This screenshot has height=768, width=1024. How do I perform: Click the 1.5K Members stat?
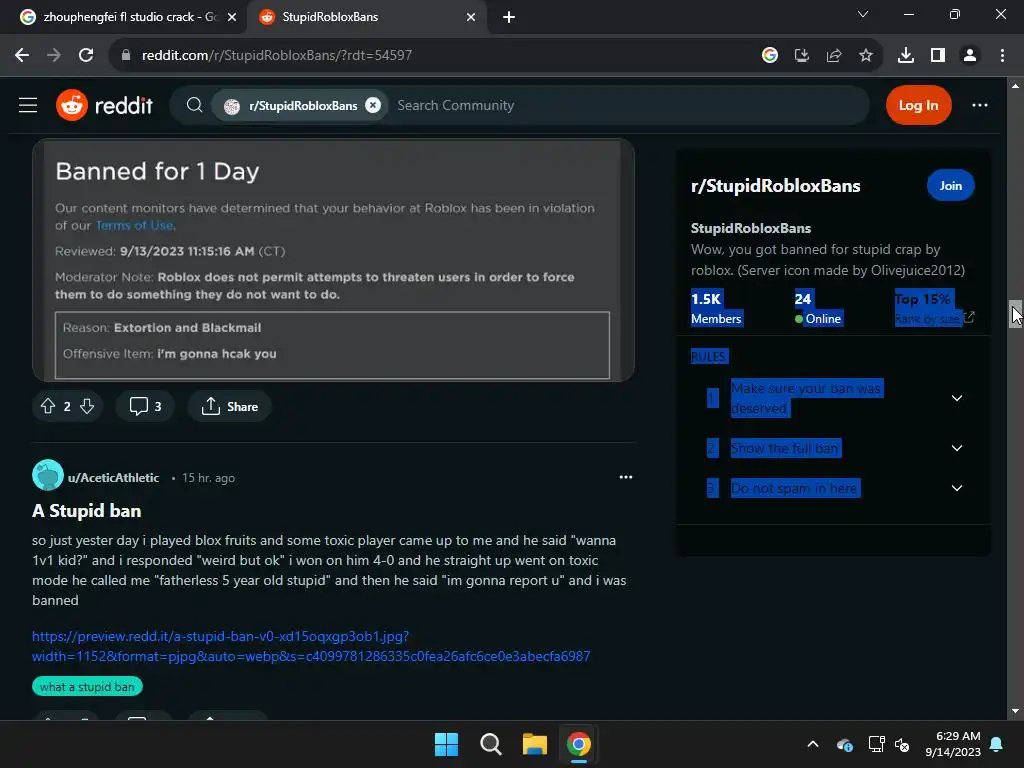click(716, 308)
